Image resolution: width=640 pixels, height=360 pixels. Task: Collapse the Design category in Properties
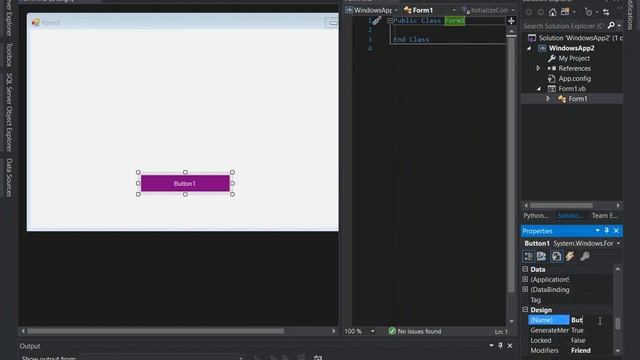pyautogui.click(x=525, y=310)
